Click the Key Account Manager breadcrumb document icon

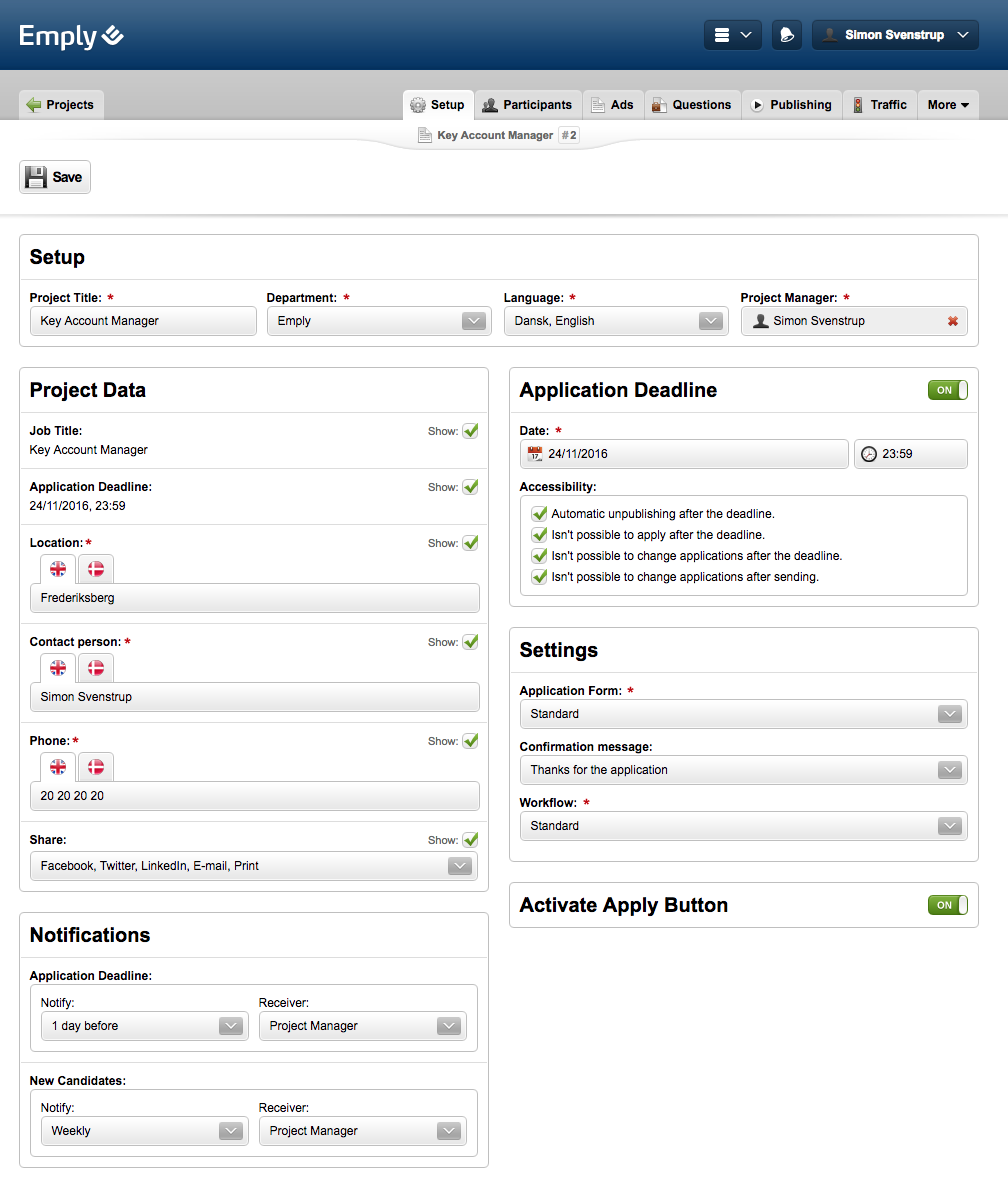(424, 135)
